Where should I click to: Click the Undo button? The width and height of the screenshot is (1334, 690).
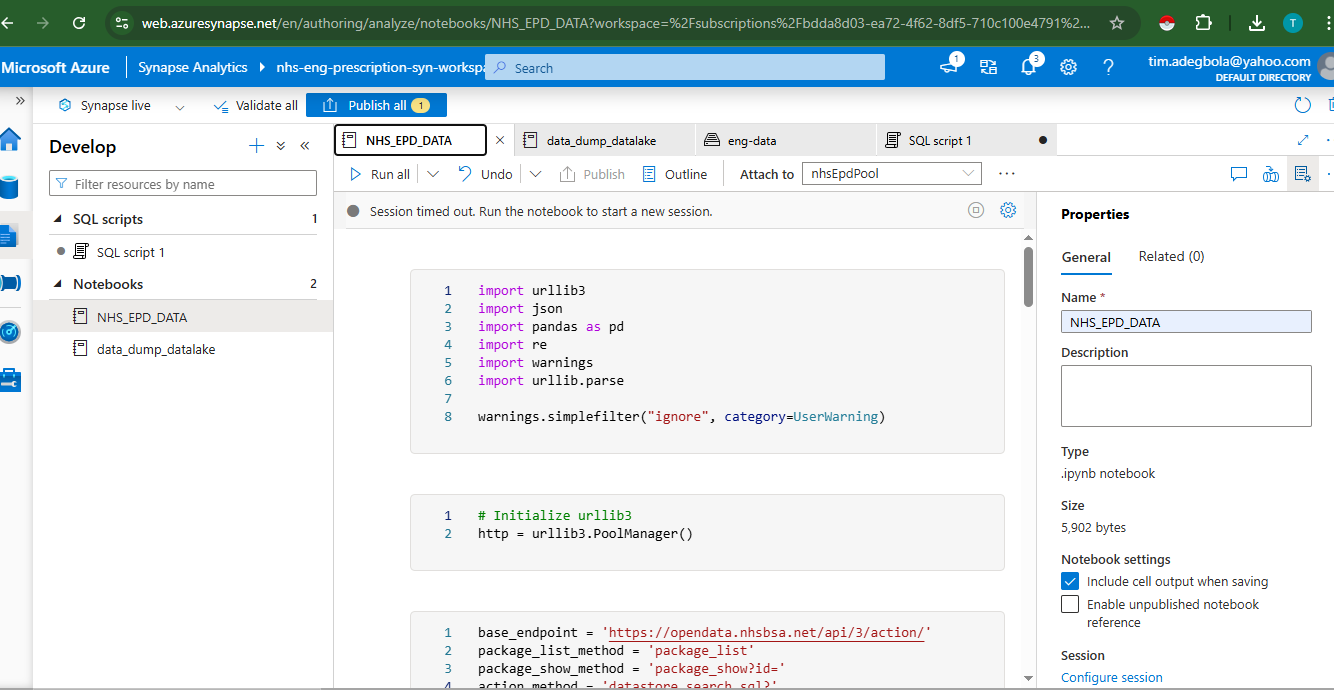click(485, 174)
